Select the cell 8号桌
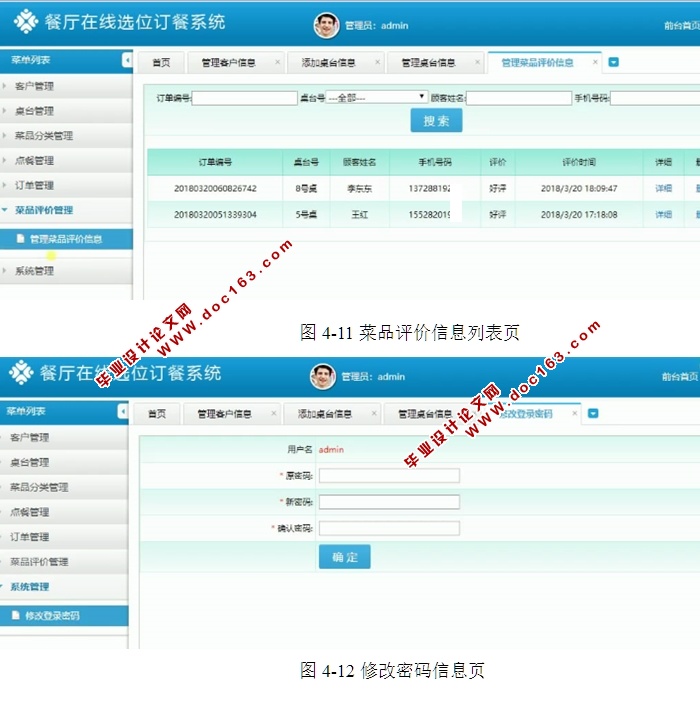Screen dimensions: 700x713 click(306, 188)
